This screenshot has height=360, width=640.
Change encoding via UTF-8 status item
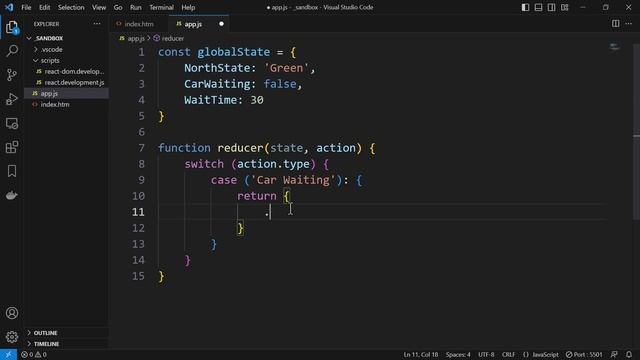(x=486, y=354)
